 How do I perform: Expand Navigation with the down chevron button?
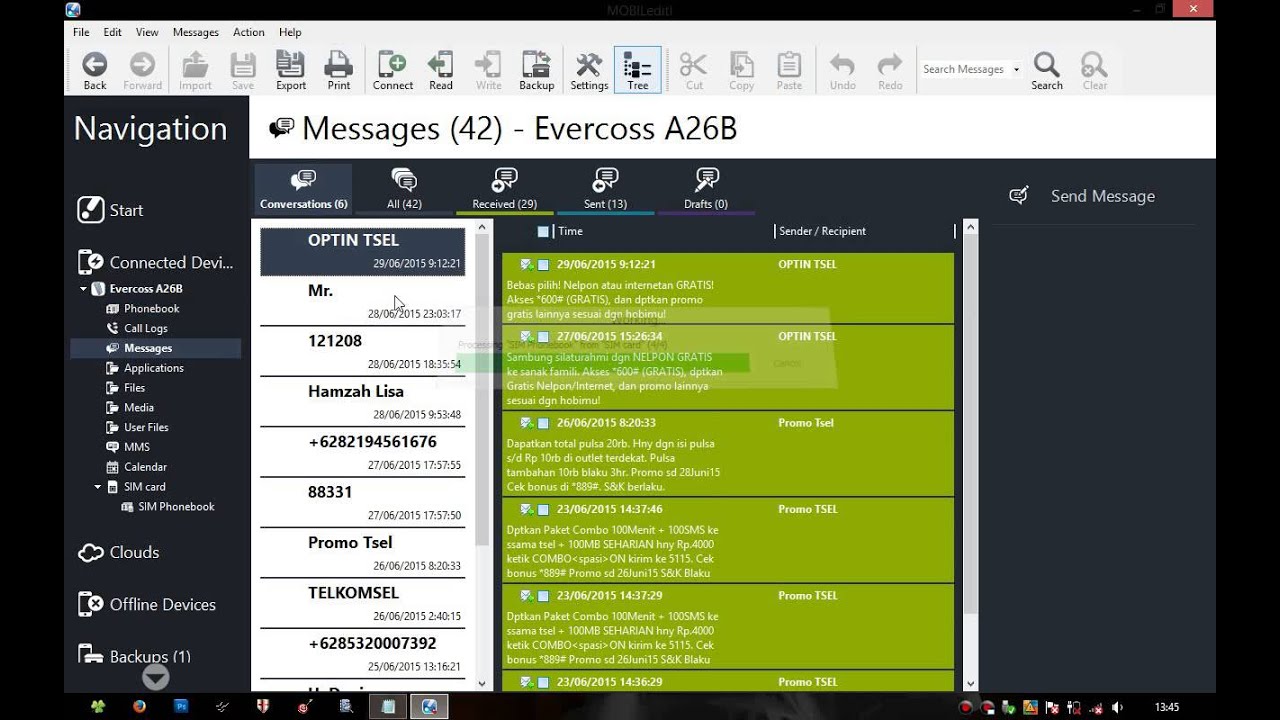pos(155,677)
